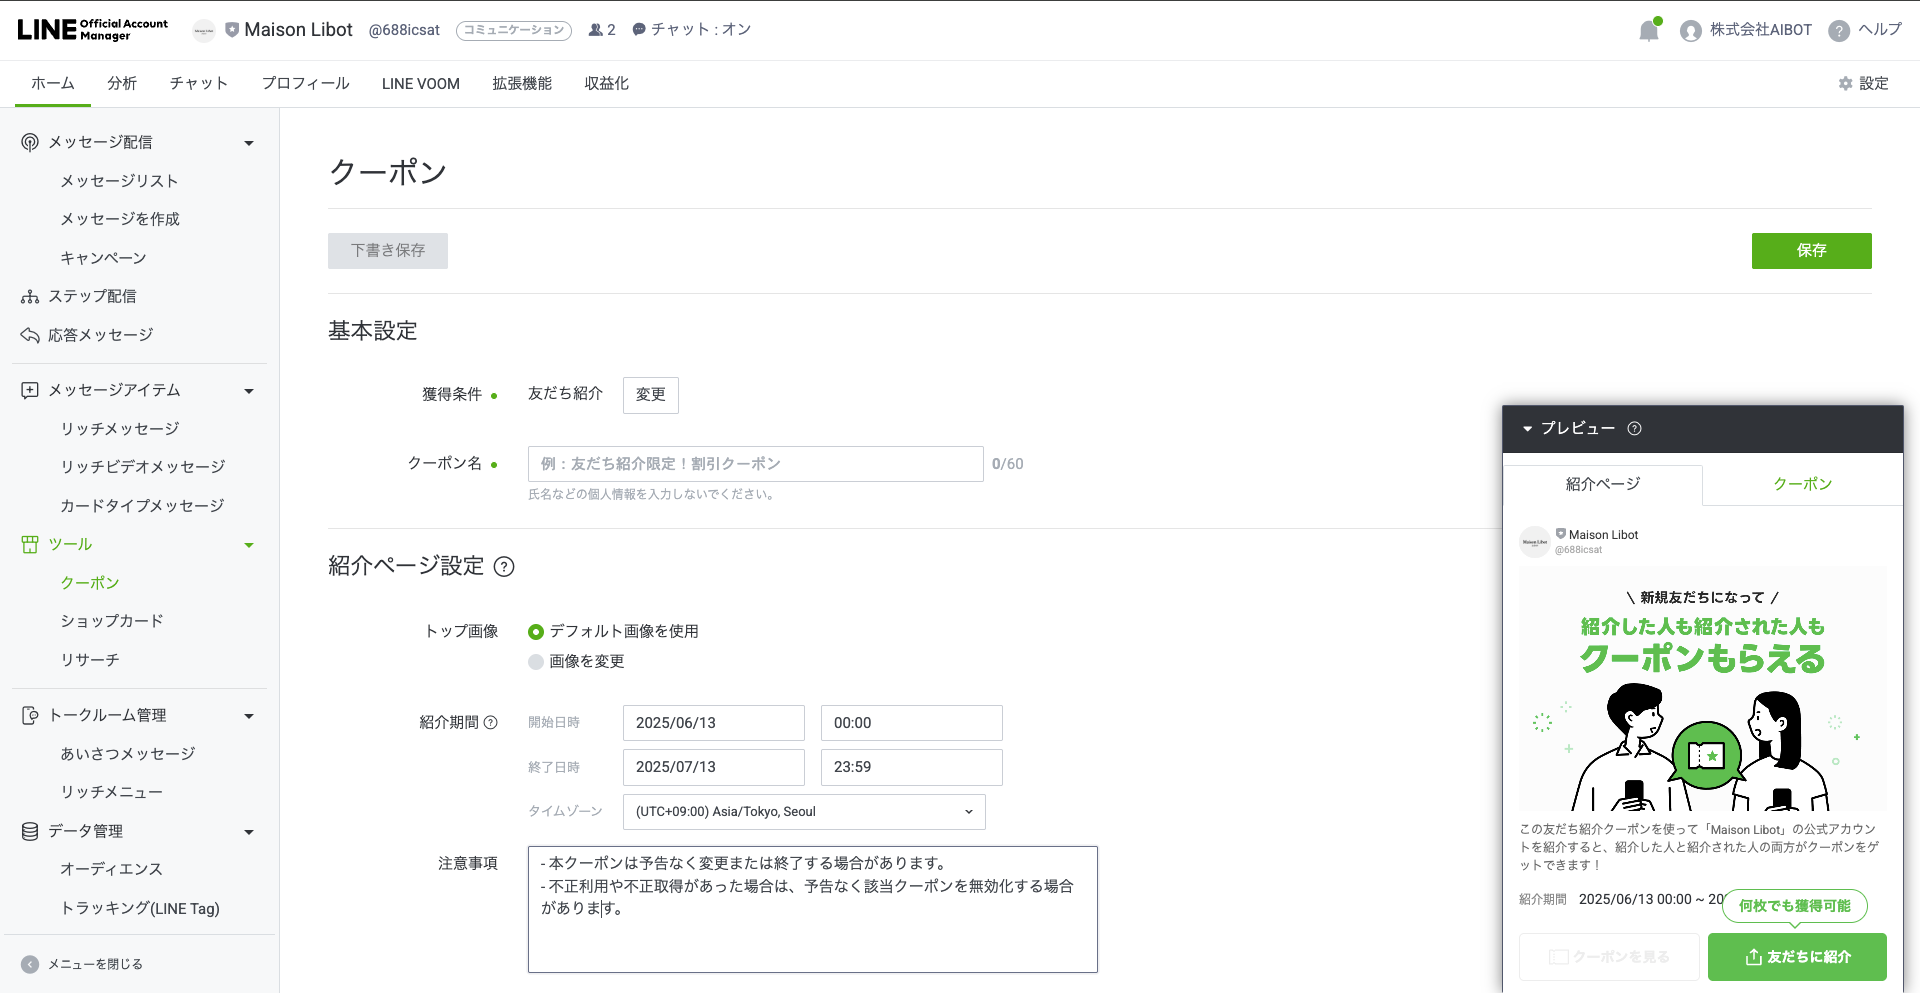1920x993 pixels.
Task: Switch to the クーポン preview tab
Action: pos(1802,485)
